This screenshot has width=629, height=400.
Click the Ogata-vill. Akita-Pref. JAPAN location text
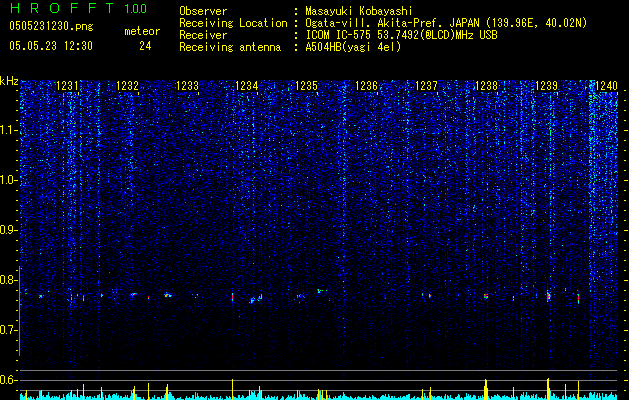(x=392, y=23)
